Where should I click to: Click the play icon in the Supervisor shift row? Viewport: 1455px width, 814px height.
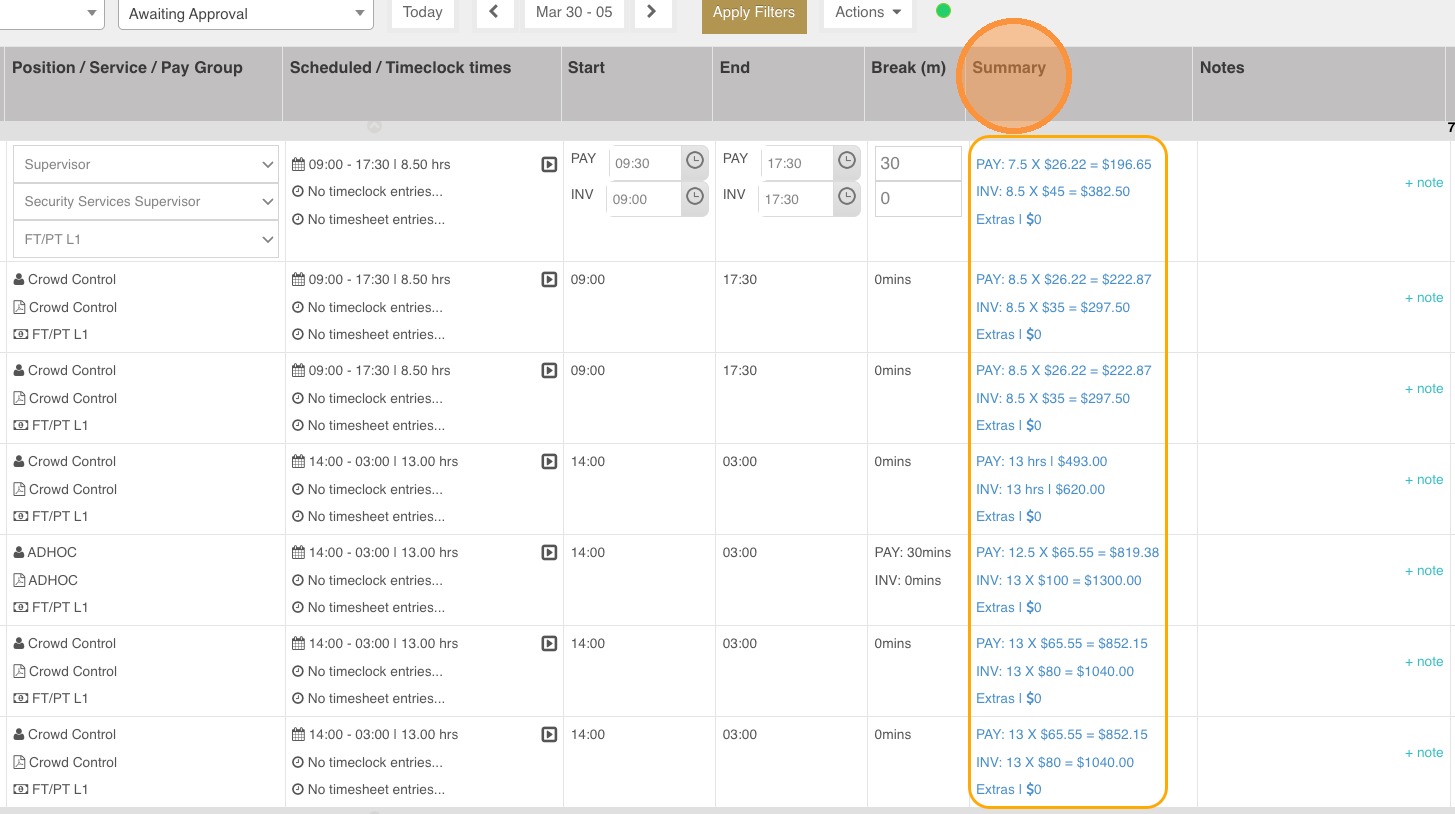point(549,164)
